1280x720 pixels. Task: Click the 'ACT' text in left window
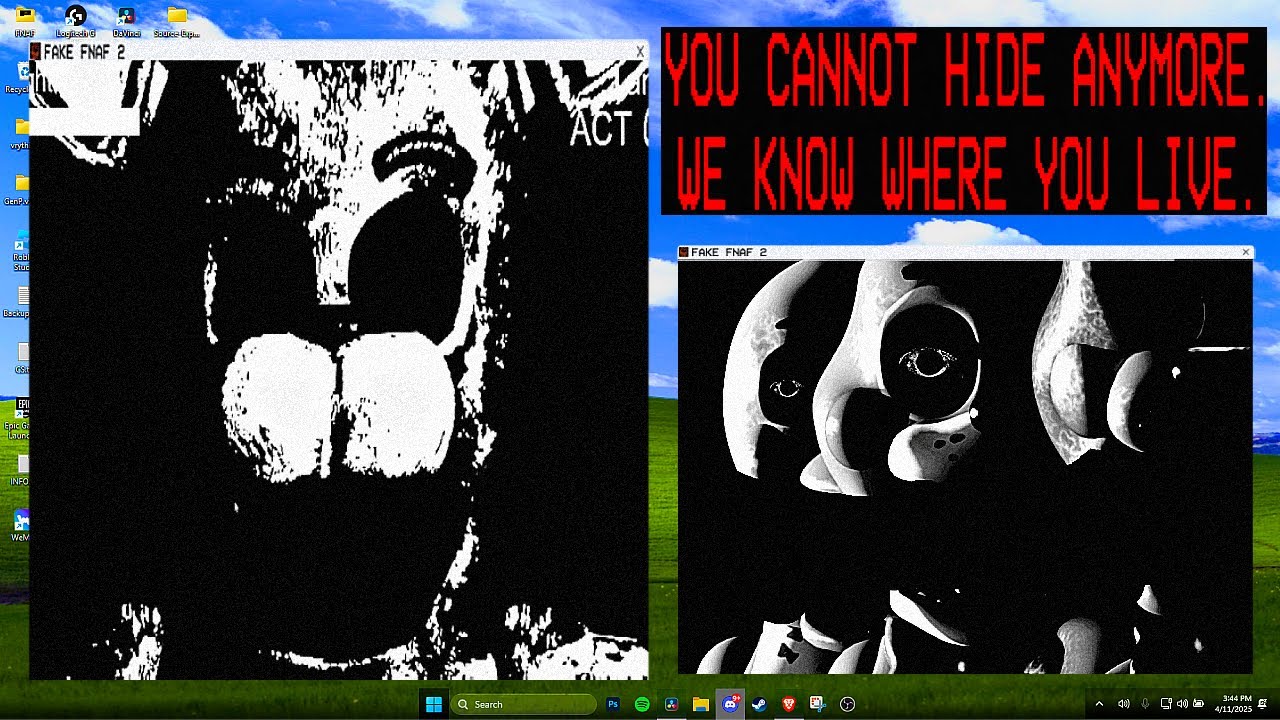click(602, 129)
